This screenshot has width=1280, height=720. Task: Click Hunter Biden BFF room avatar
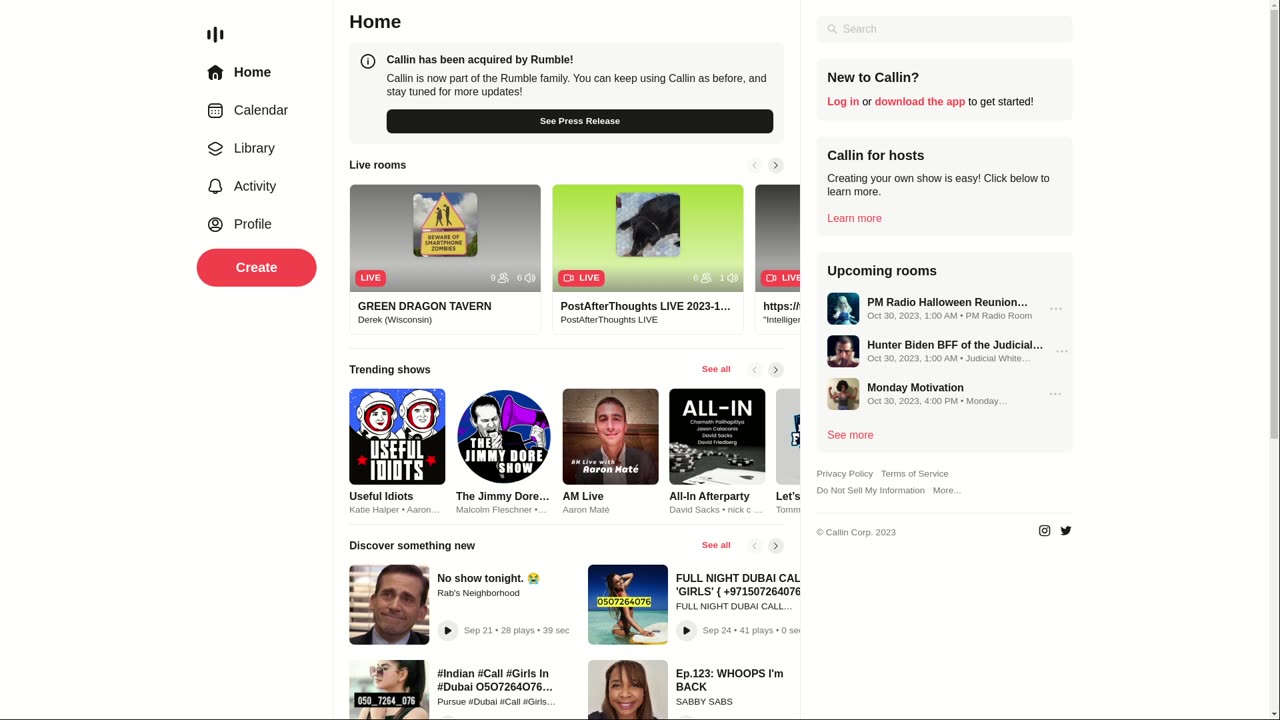tap(843, 351)
